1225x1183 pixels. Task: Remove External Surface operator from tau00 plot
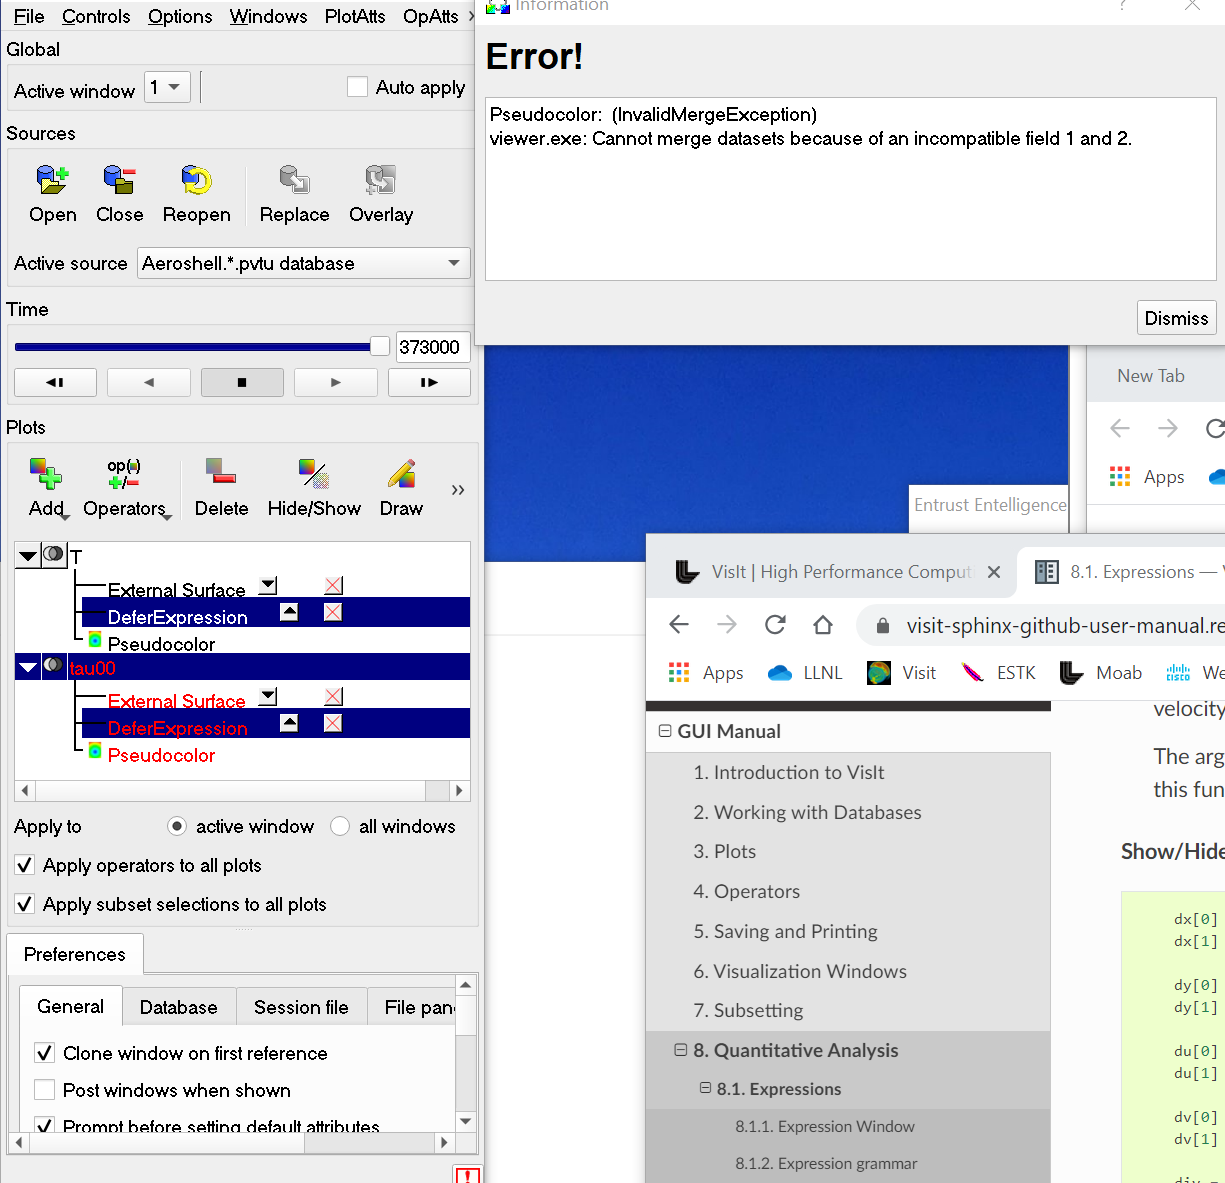coord(334,697)
